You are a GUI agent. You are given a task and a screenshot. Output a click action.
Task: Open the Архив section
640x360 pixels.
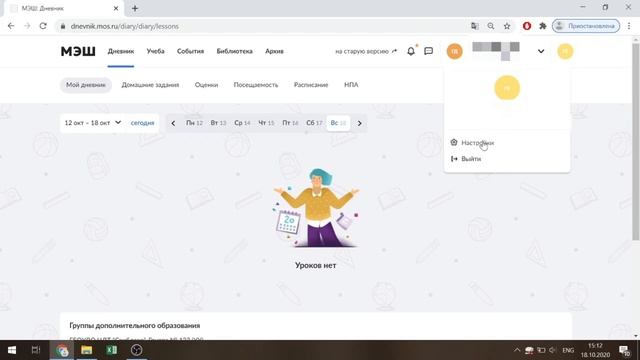click(274, 51)
